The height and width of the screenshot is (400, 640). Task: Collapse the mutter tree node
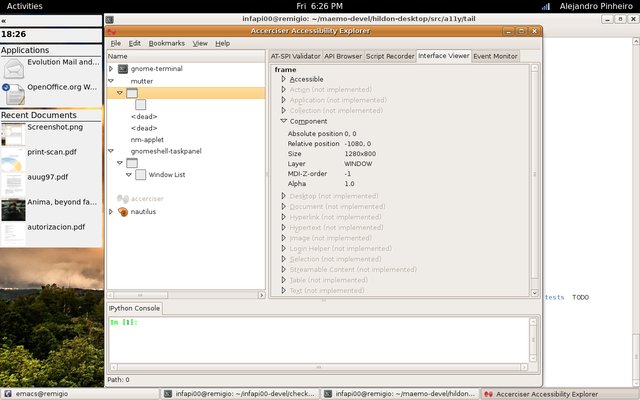(x=111, y=81)
